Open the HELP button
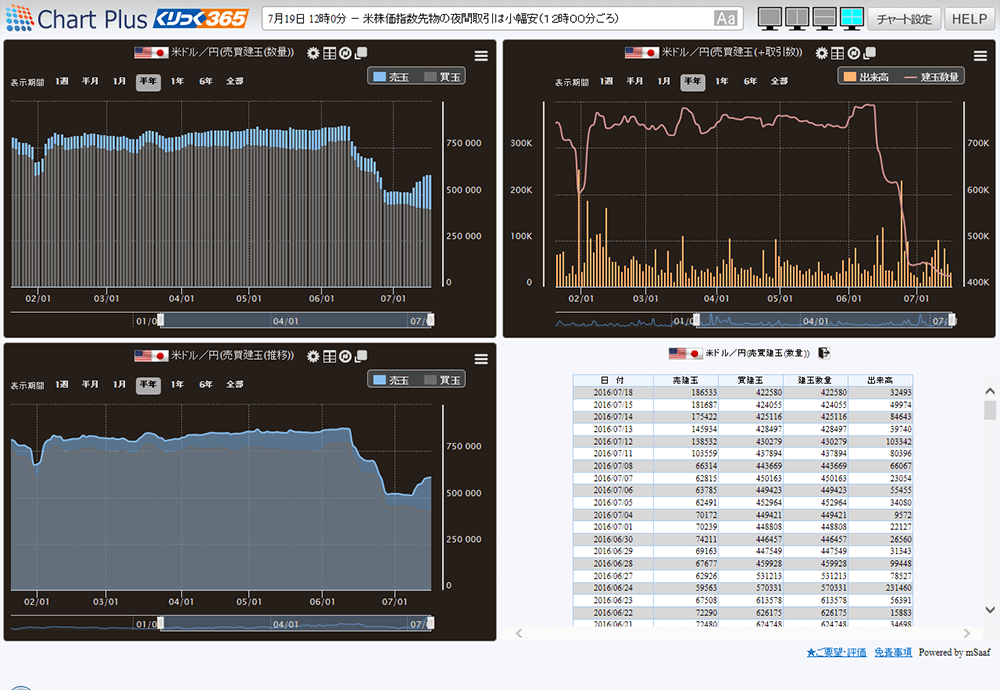This screenshot has height=690, width=1000. tap(967, 17)
